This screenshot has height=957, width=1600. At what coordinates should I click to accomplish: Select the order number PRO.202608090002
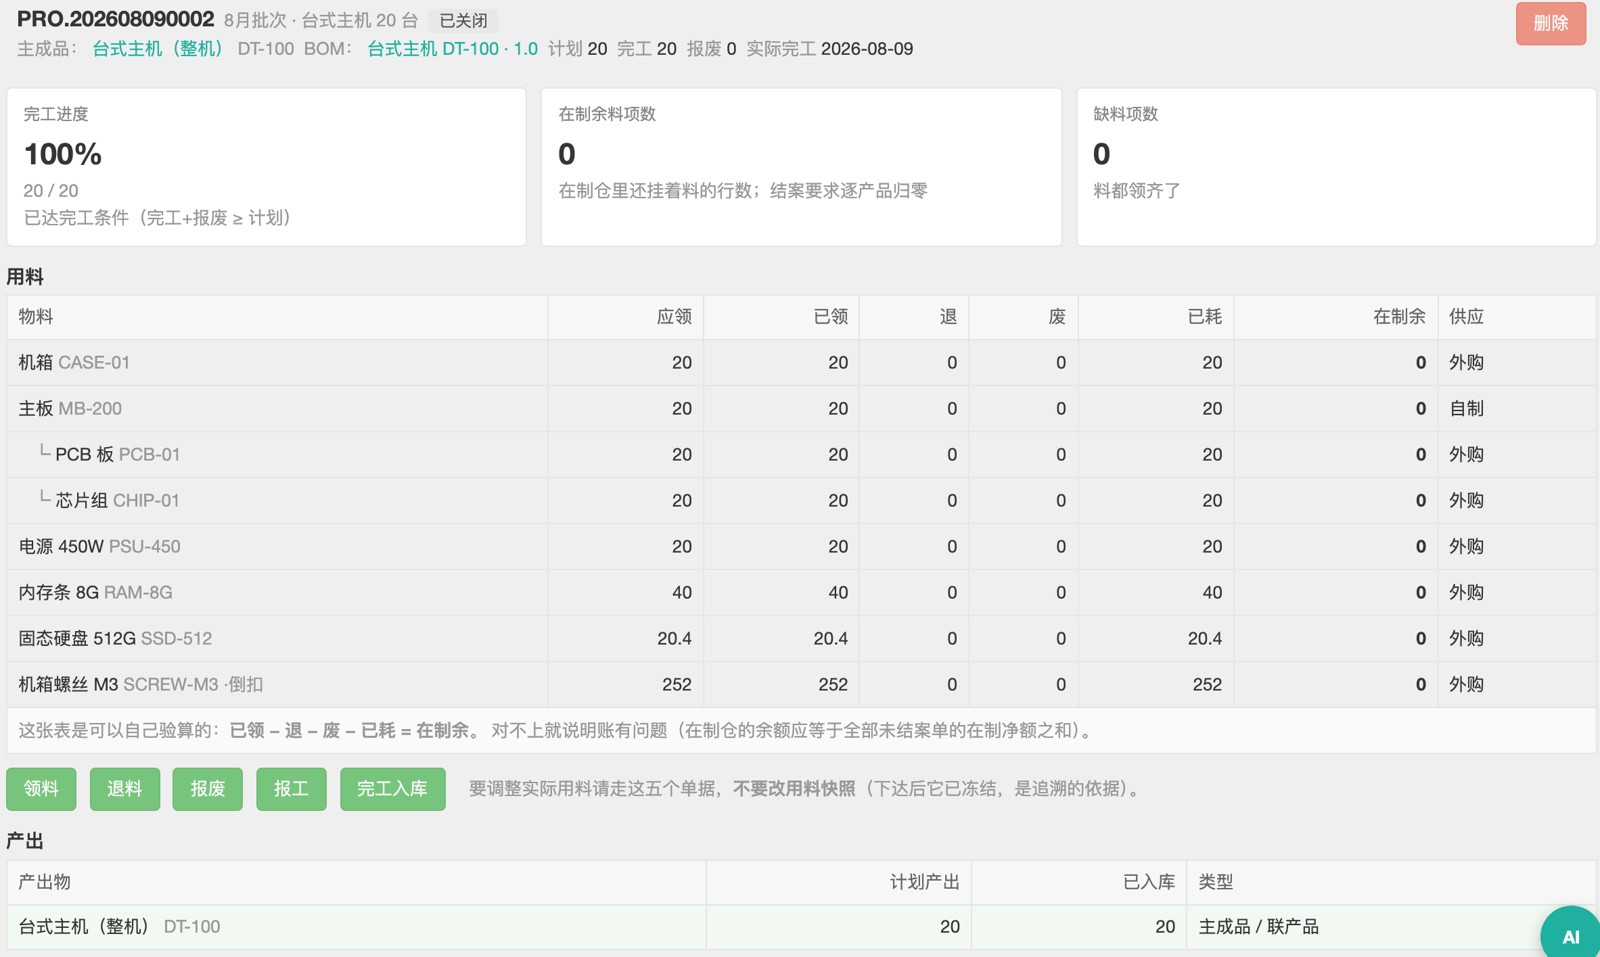[x=115, y=19]
